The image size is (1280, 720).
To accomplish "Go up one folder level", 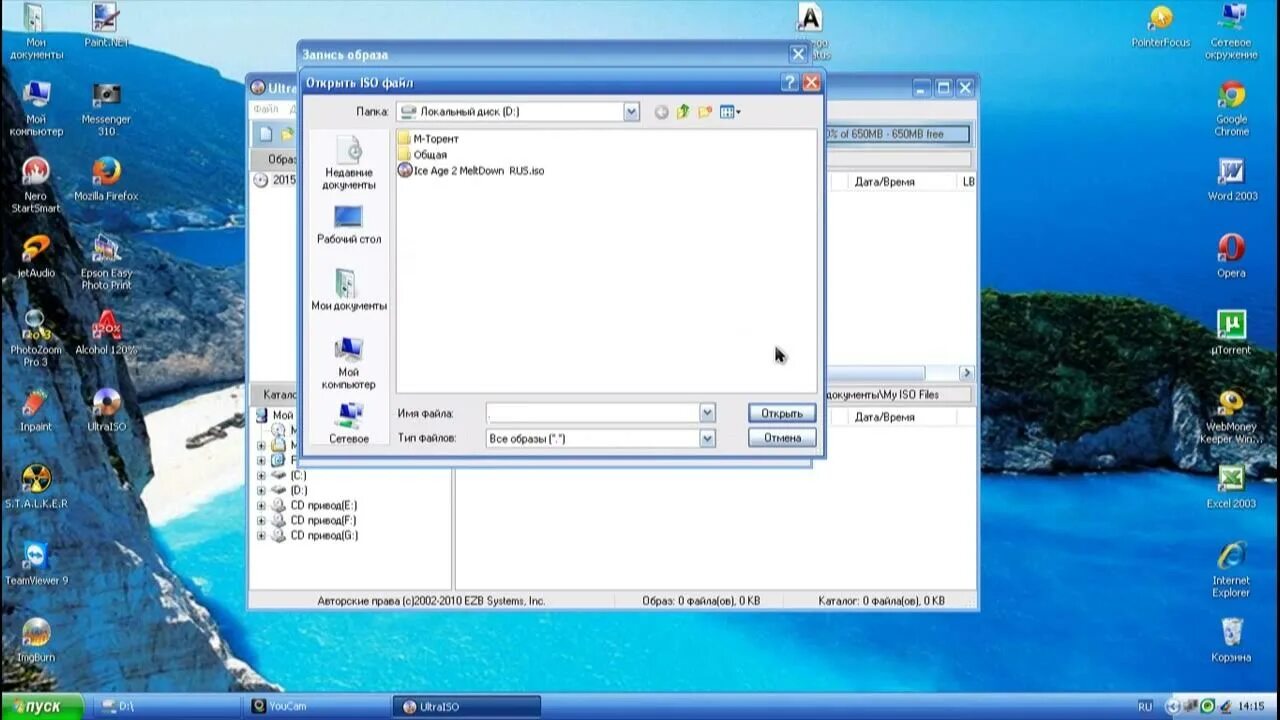I will (x=683, y=112).
